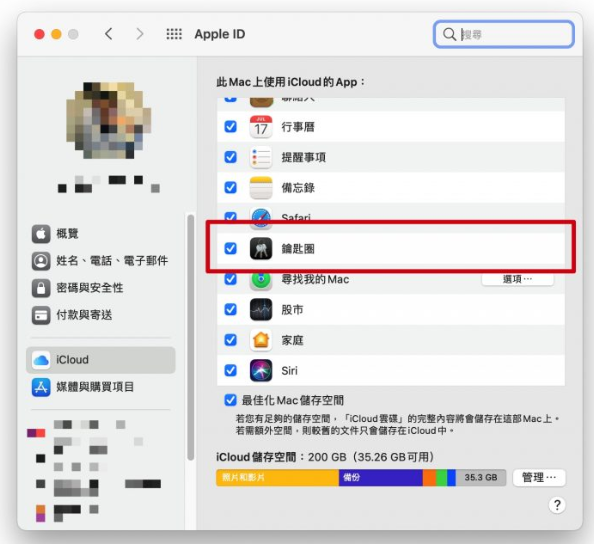
Task: Click the Calendar app icon (行事曆)
Action: tap(261, 127)
